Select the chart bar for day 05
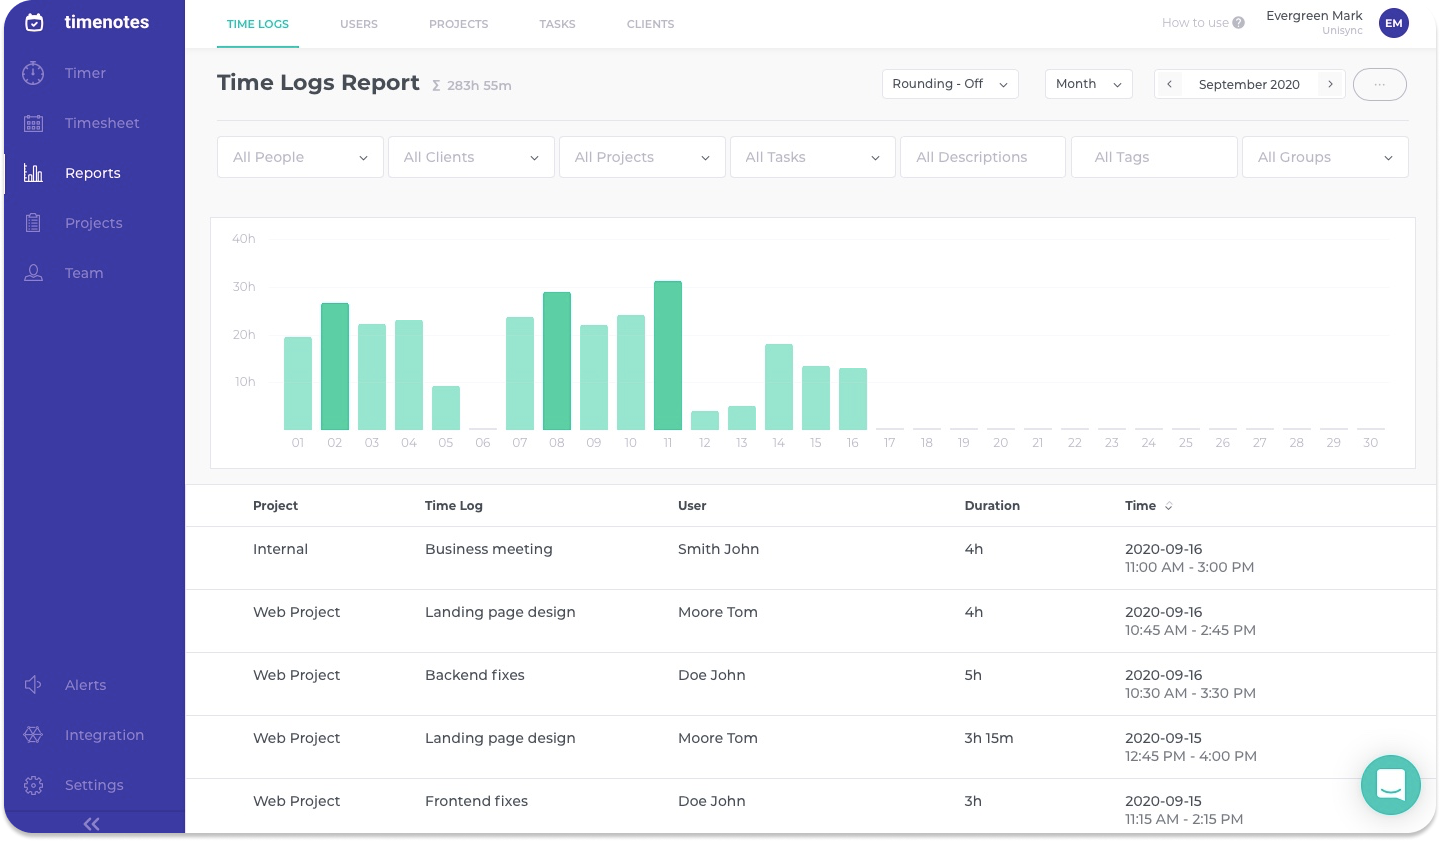The height and width of the screenshot is (841, 1440). [446, 408]
